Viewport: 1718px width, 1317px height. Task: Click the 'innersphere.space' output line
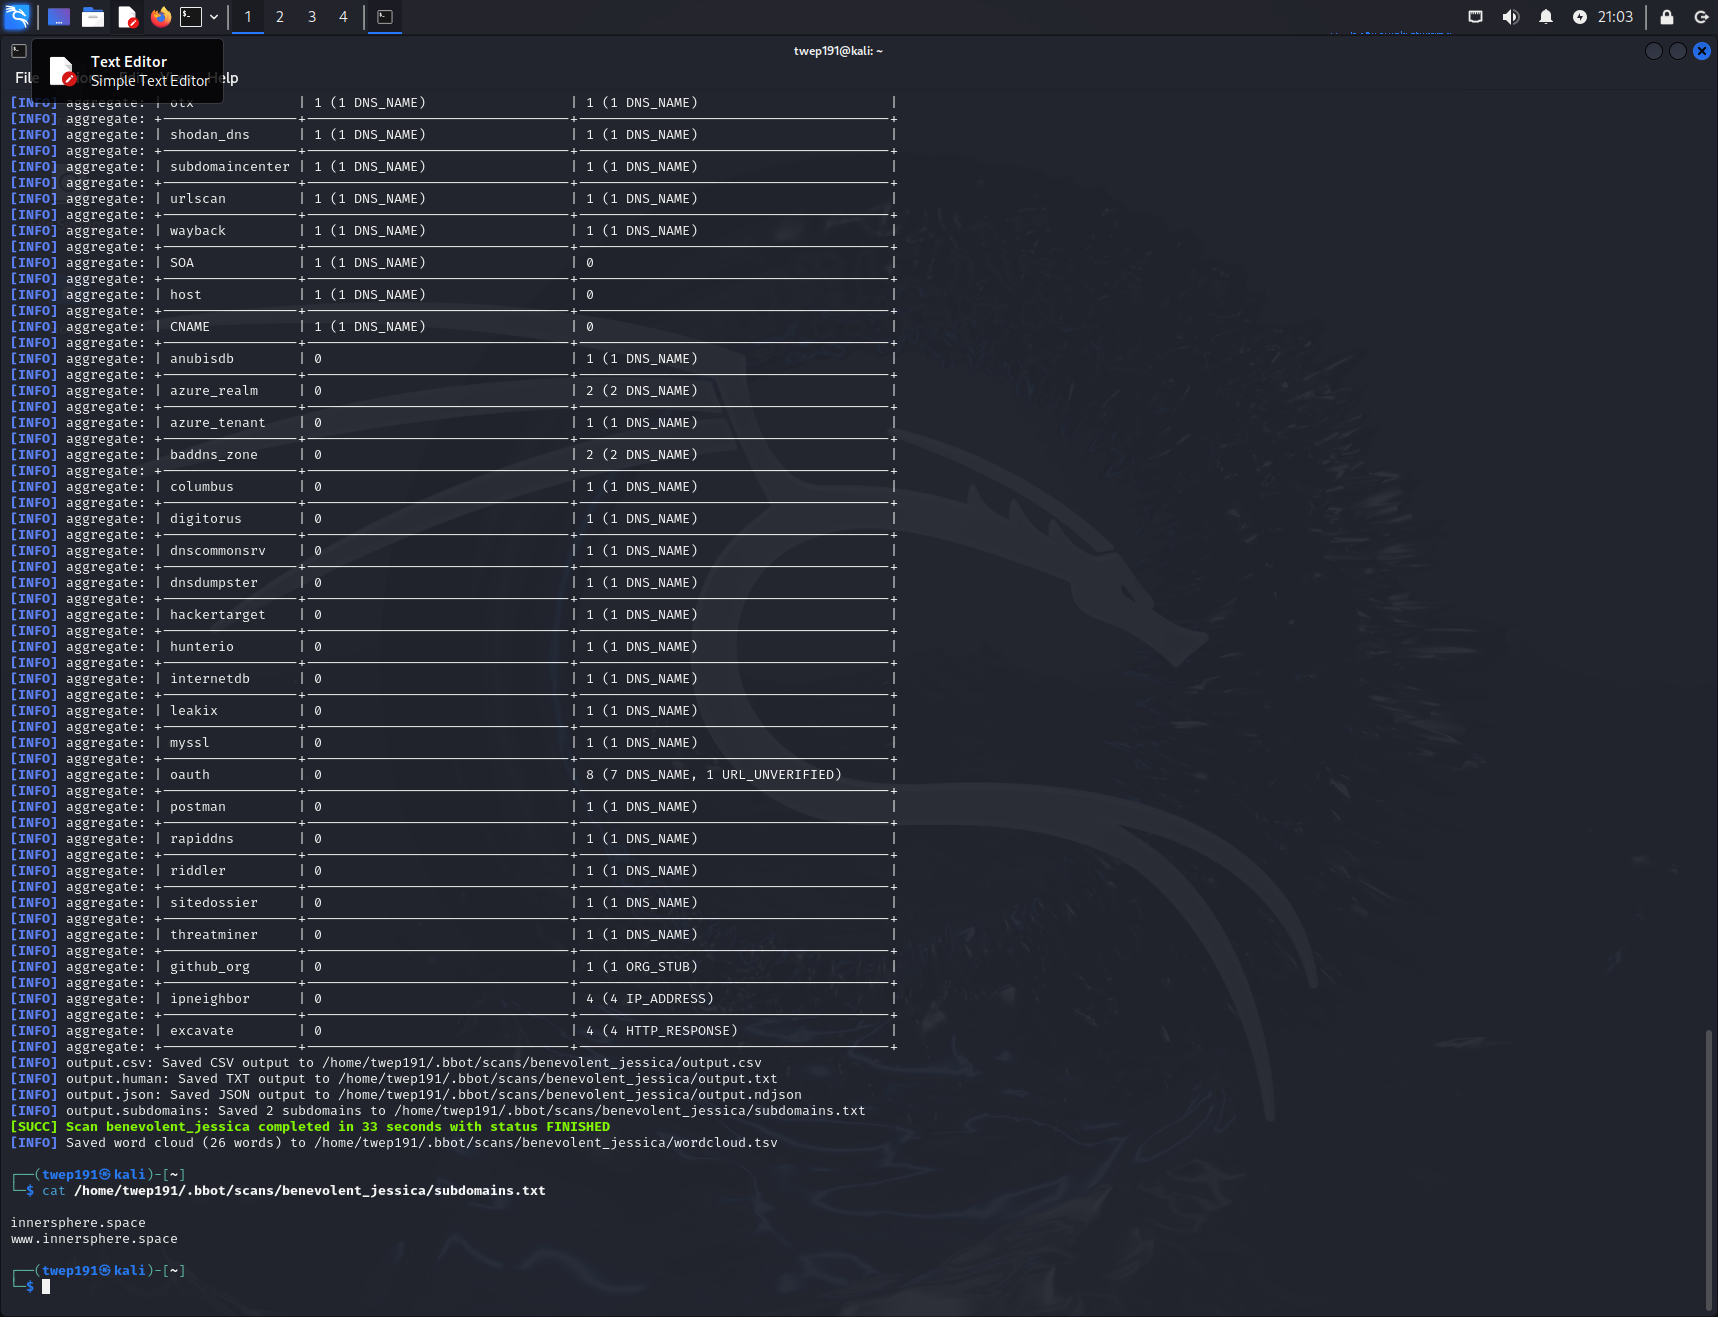(x=78, y=1223)
